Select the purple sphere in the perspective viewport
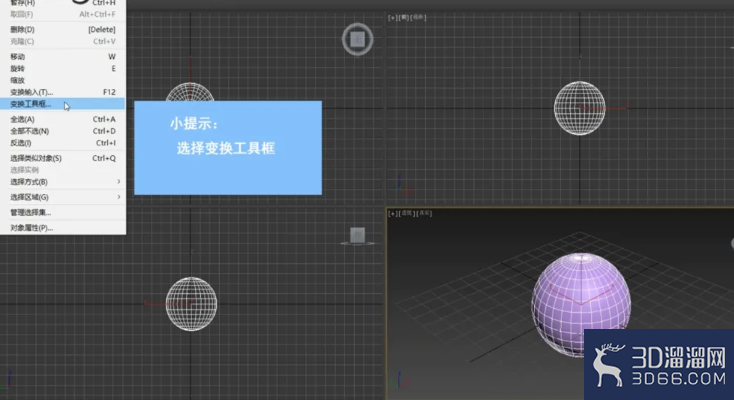Image resolution: width=734 pixels, height=400 pixels. (581, 304)
